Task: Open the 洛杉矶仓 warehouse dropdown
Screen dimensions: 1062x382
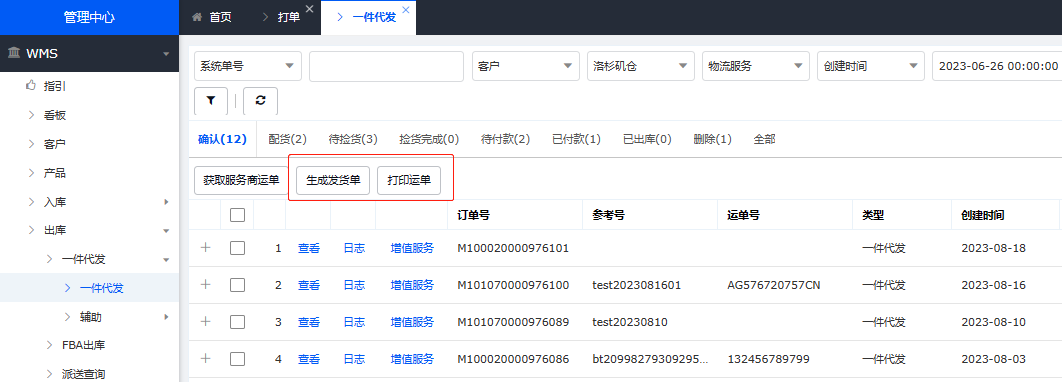Action: click(x=641, y=66)
